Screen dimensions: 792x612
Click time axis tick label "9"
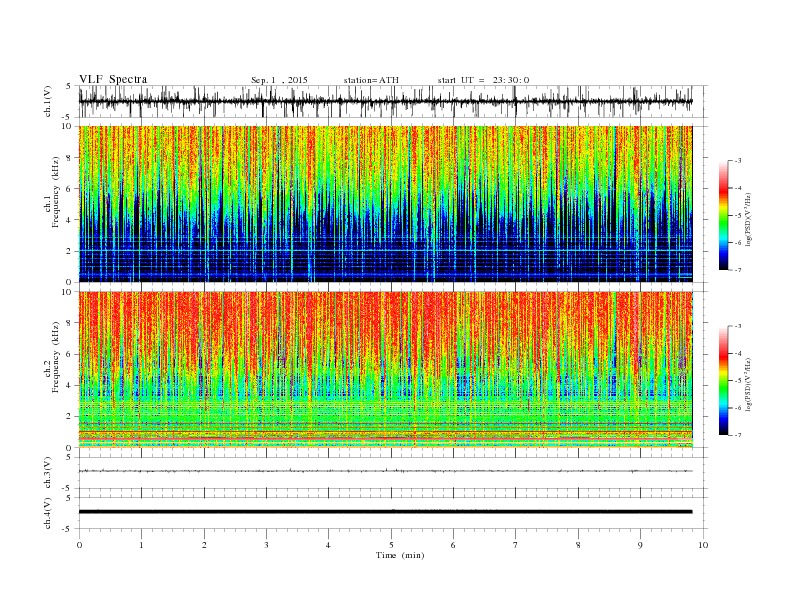tap(640, 545)
